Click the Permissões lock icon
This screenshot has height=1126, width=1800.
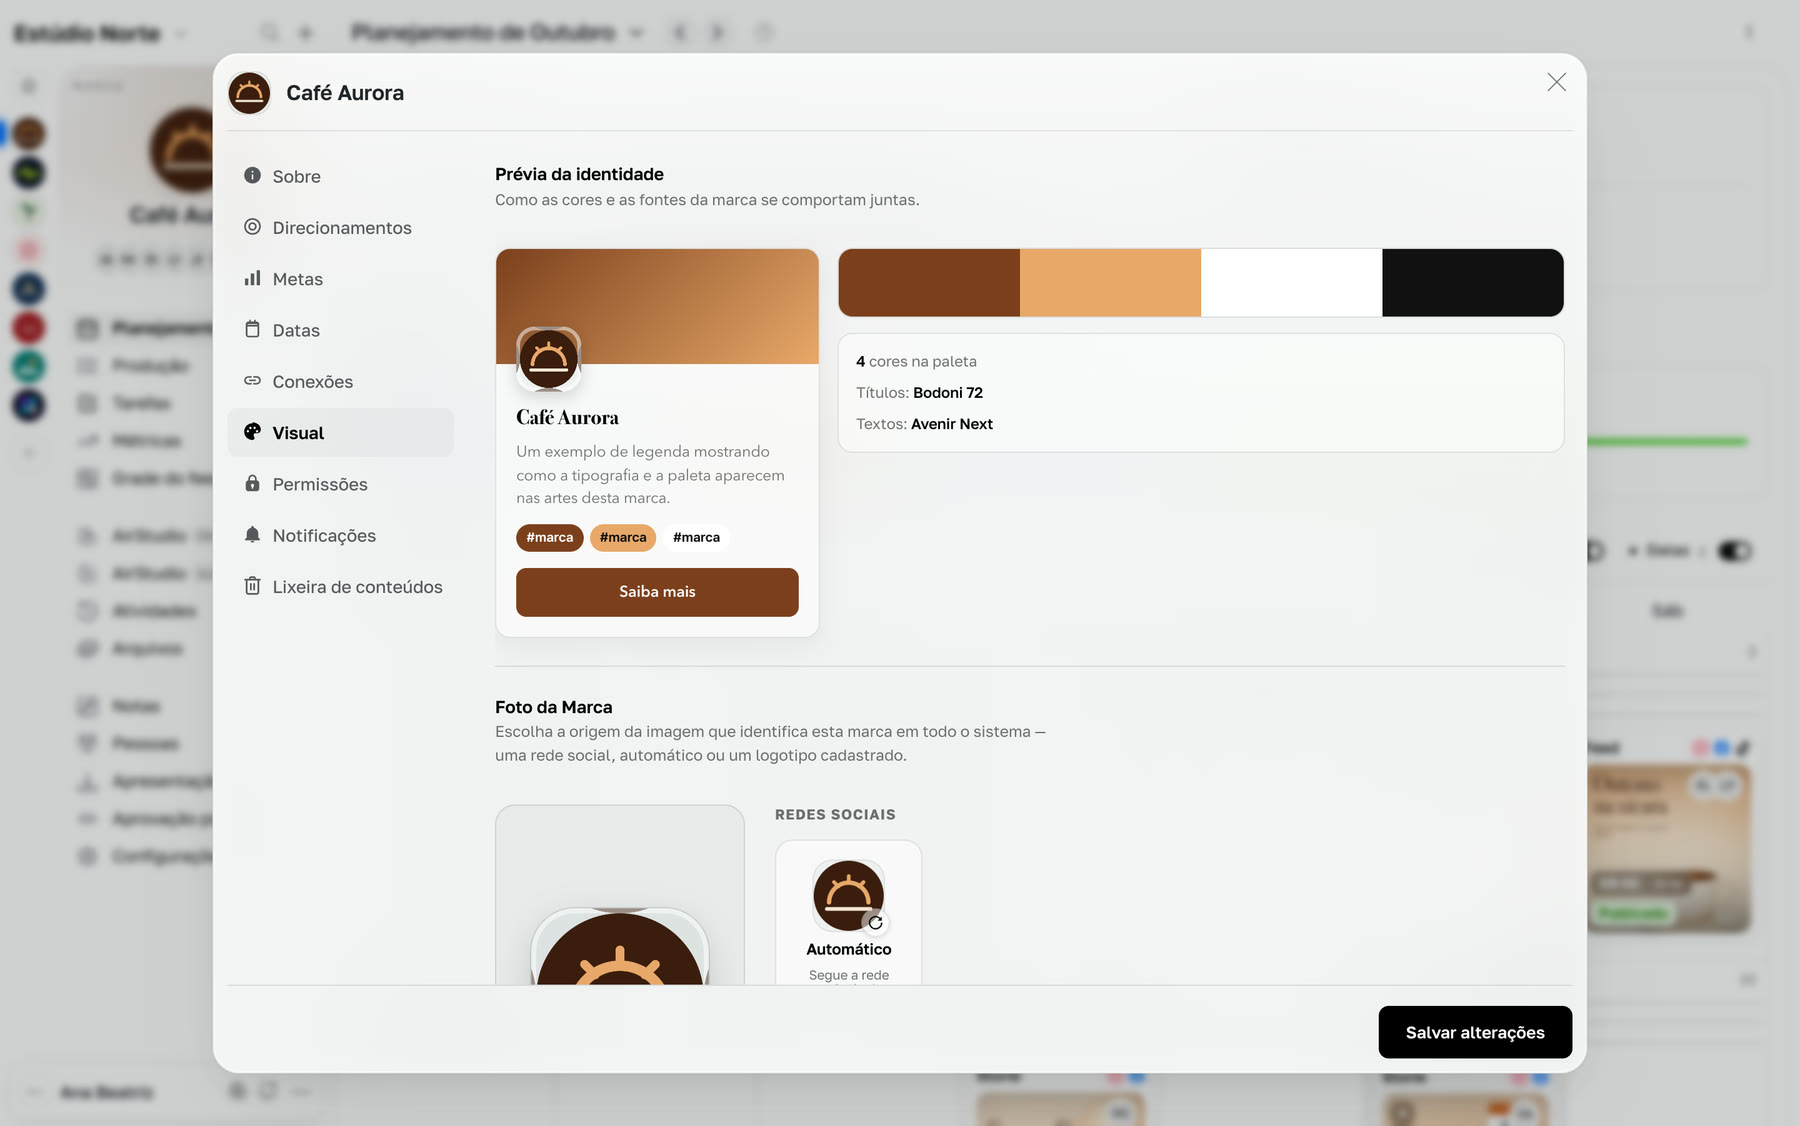coord(252,483)
